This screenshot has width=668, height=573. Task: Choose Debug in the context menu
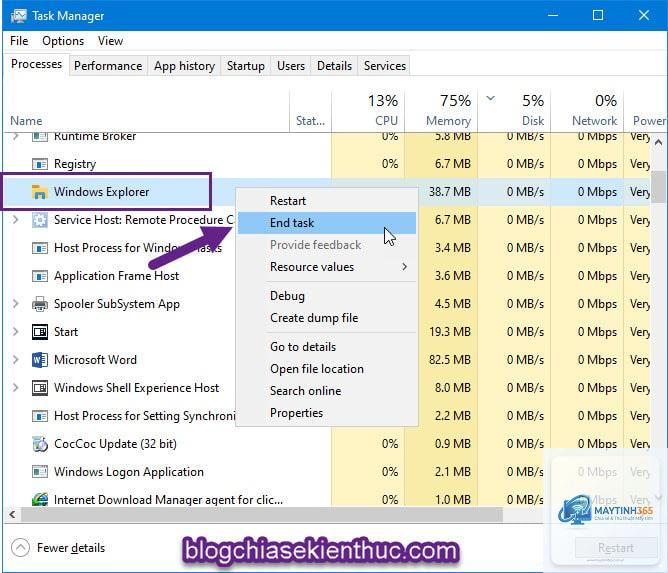tap(327, 296)
